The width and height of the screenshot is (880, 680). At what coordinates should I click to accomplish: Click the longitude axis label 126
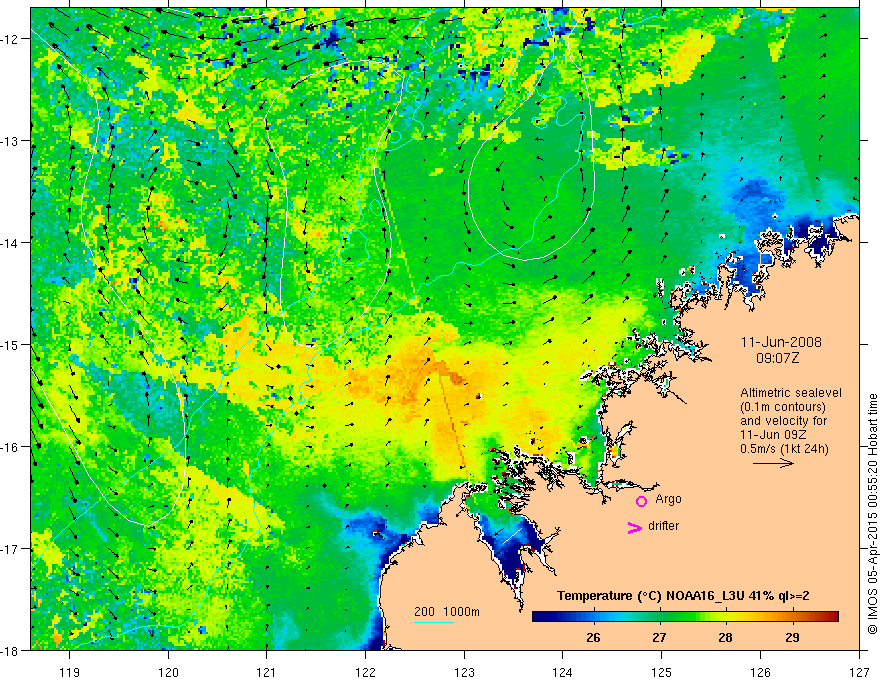[x=760, y=672]
